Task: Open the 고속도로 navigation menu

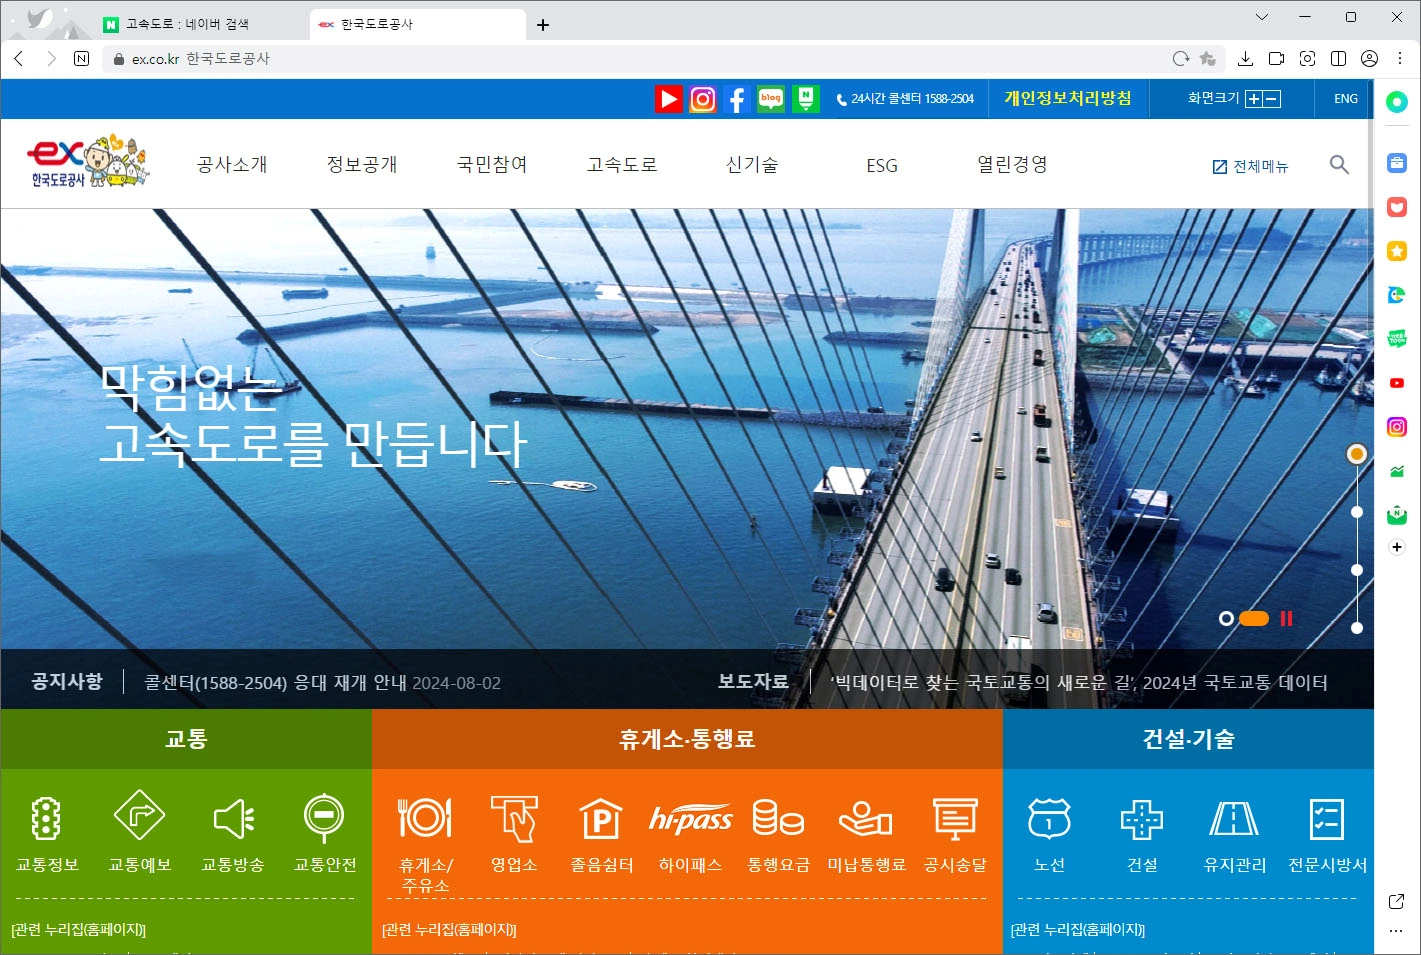Action: point(620,164)
